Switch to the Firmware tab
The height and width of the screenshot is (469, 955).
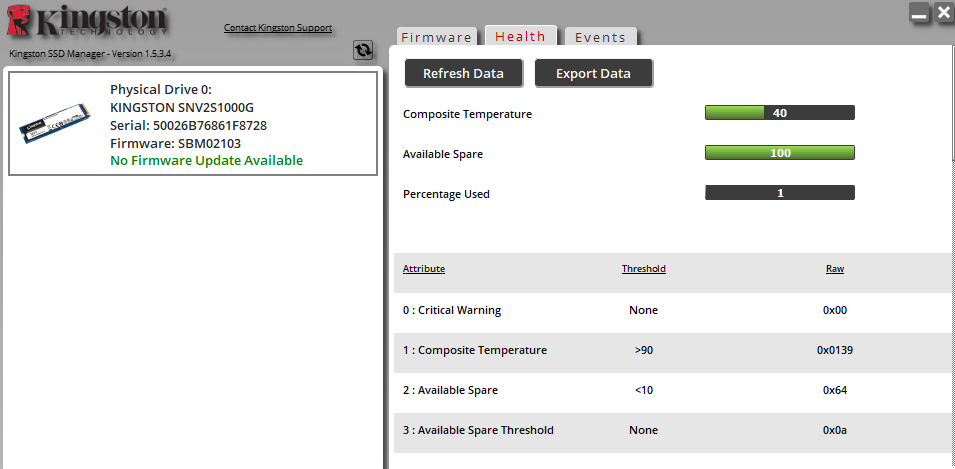coord(436,37)
